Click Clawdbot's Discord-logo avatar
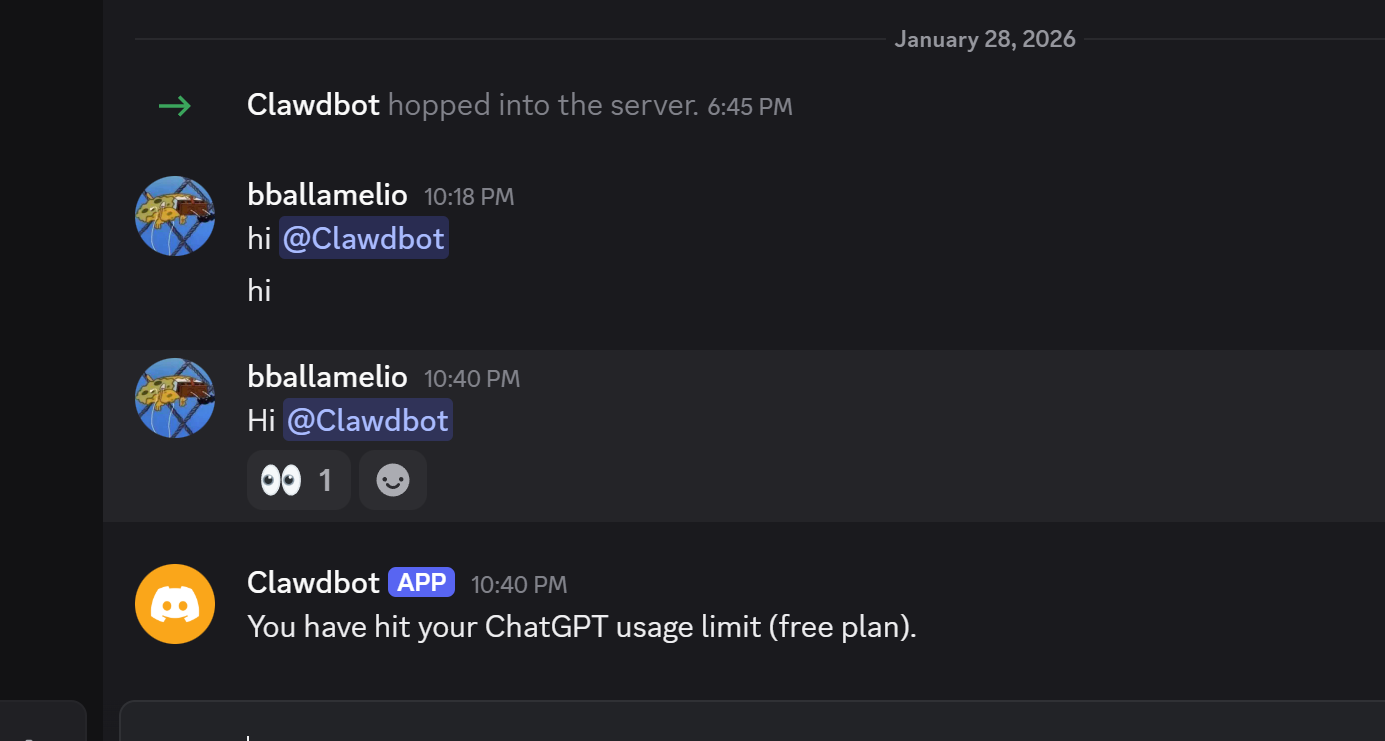The height and width of the screenshot is (741, 1385). [174, 603]
